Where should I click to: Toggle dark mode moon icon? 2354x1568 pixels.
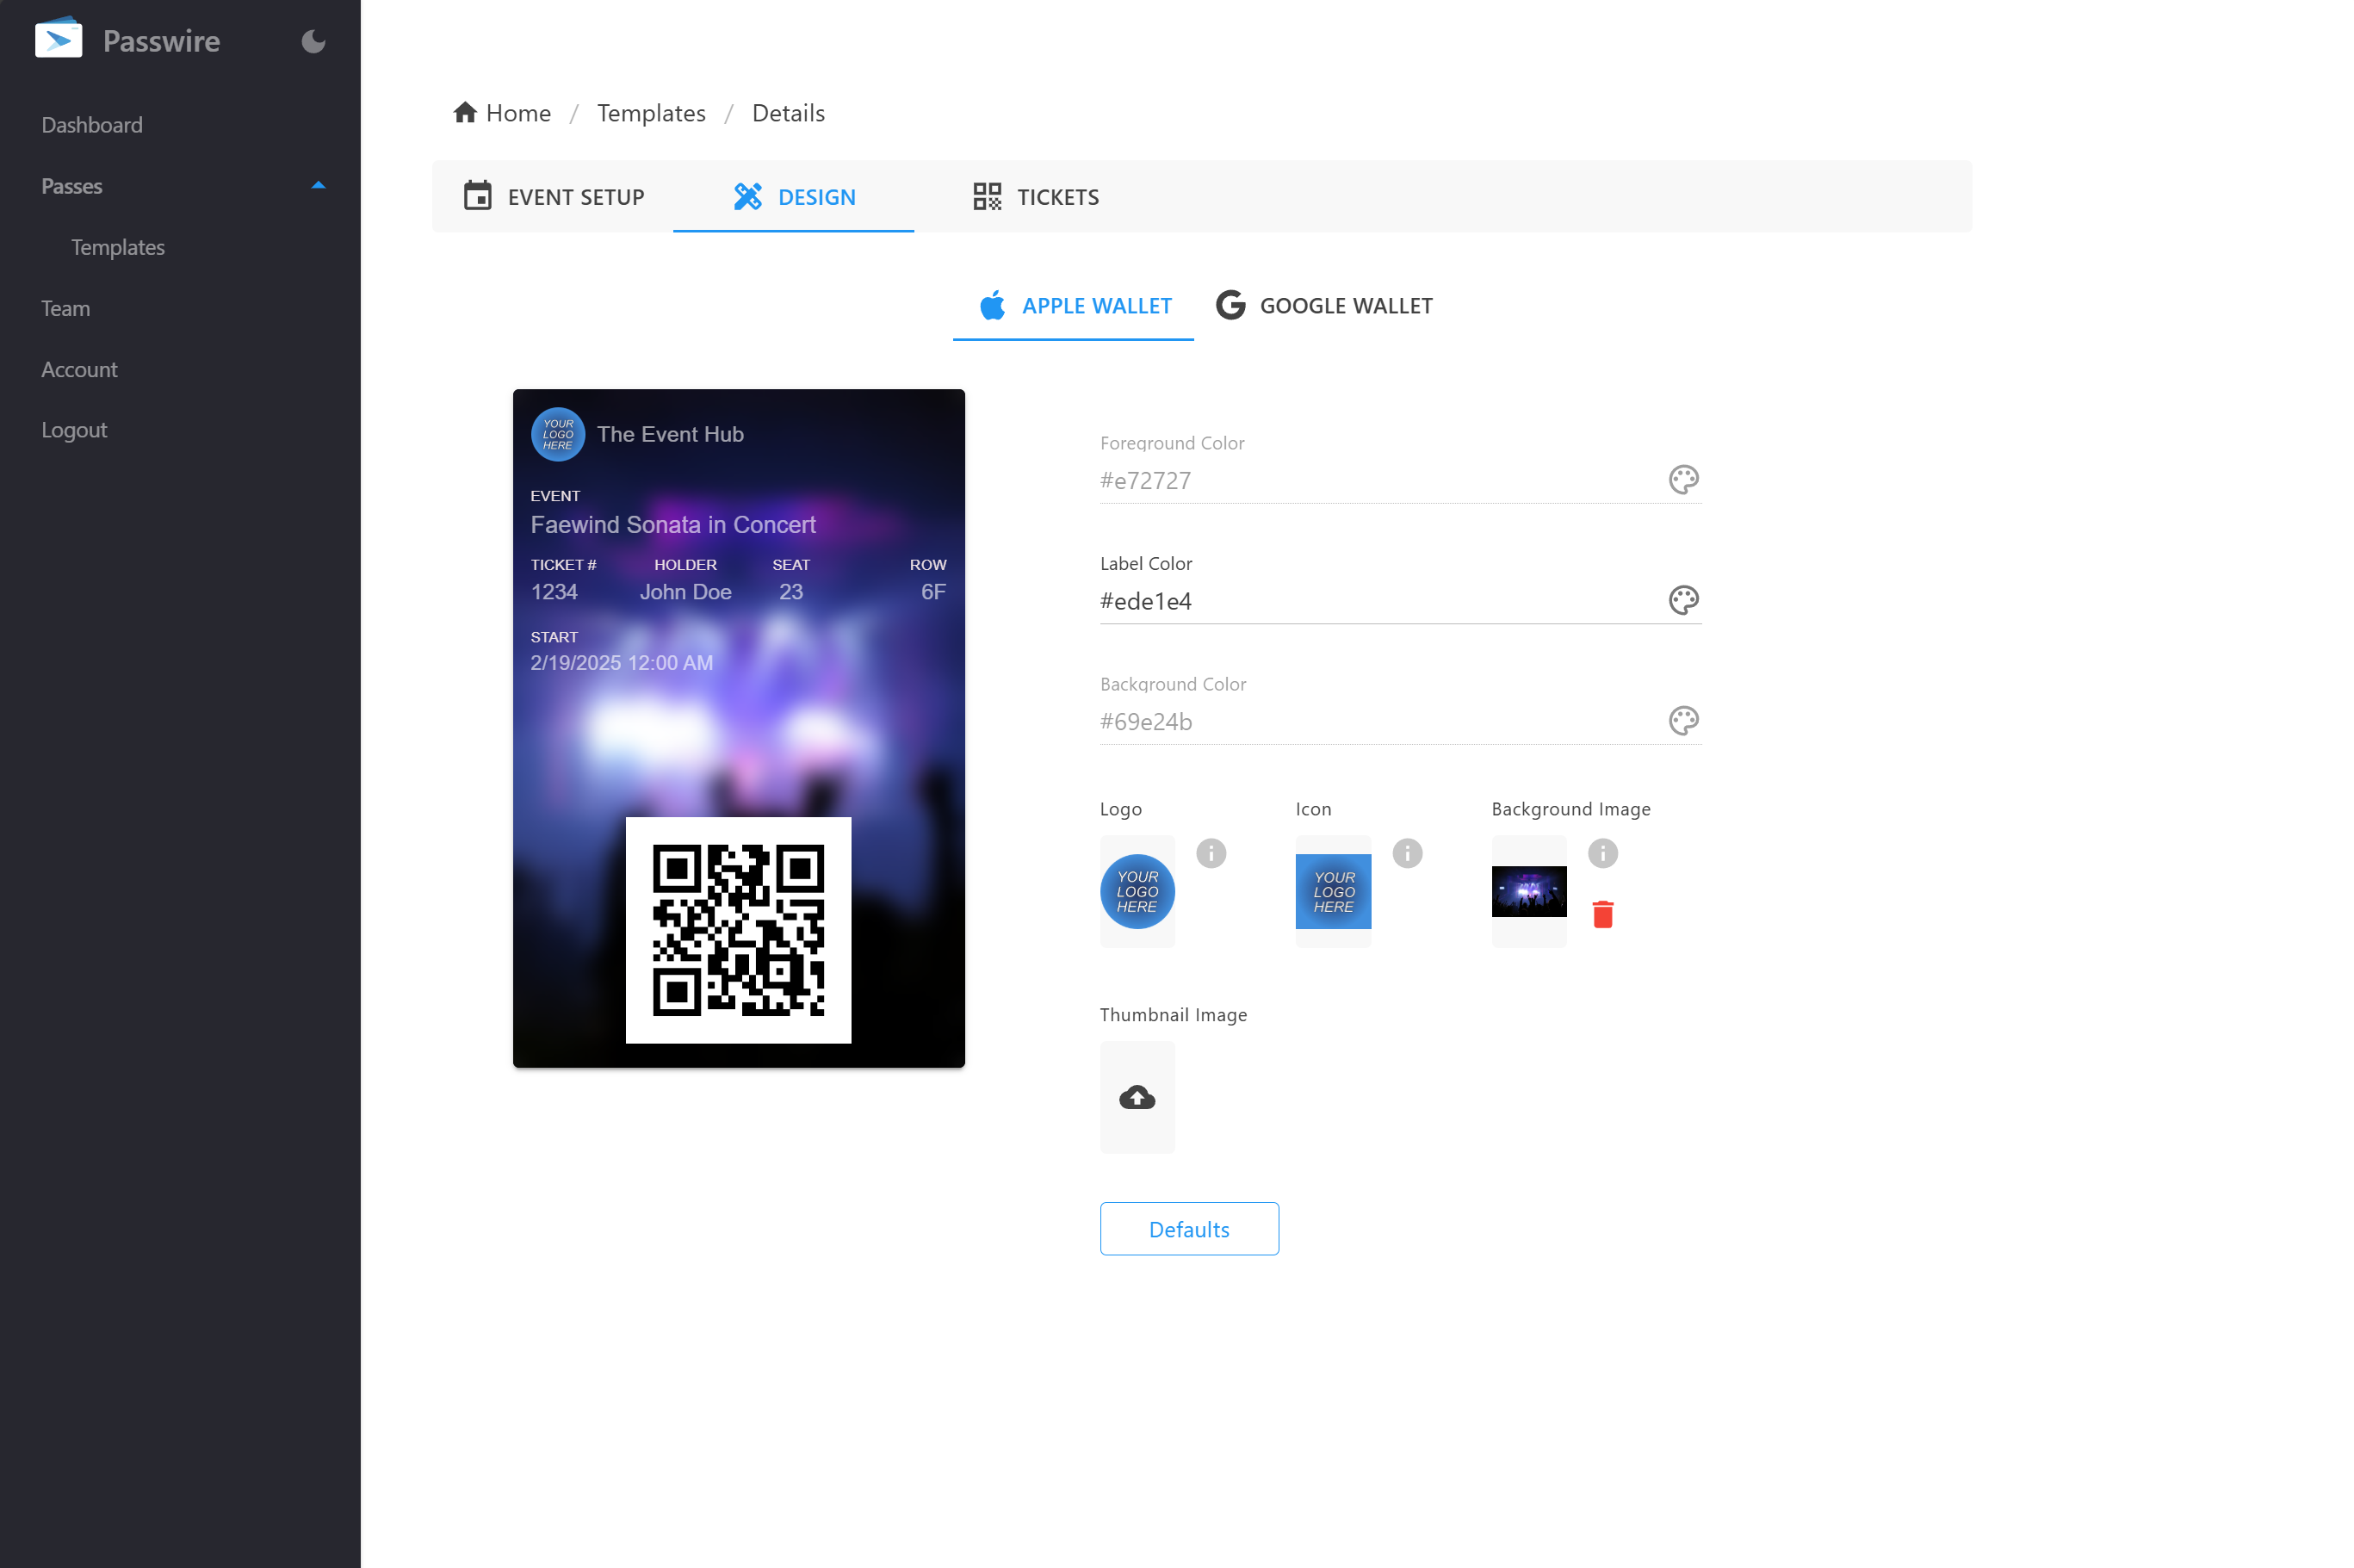[x=313, y=41]
